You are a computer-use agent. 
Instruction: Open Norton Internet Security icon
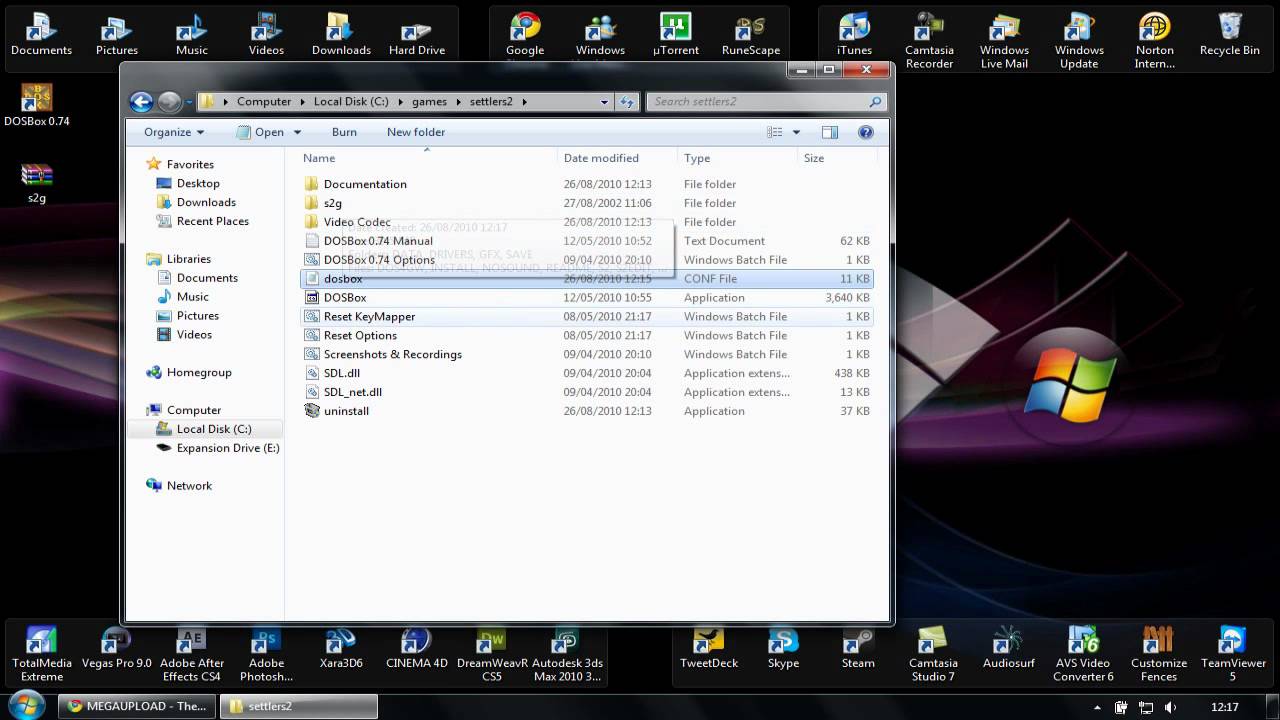[x=1154, y=41]
